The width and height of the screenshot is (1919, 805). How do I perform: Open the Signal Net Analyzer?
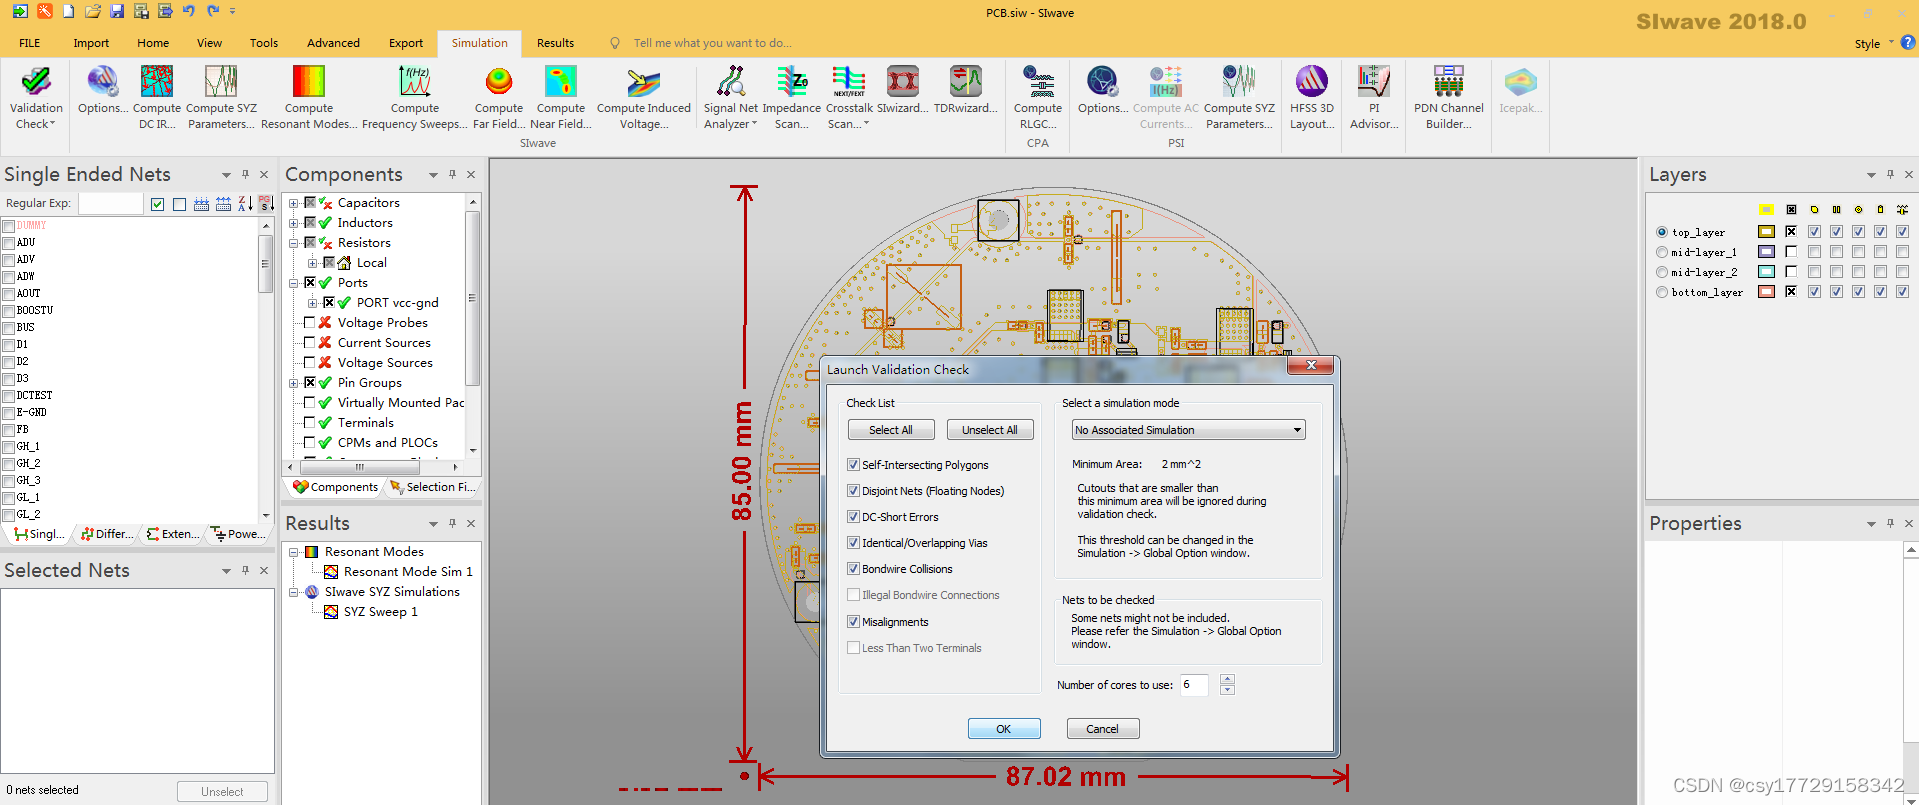click(731, 98)
